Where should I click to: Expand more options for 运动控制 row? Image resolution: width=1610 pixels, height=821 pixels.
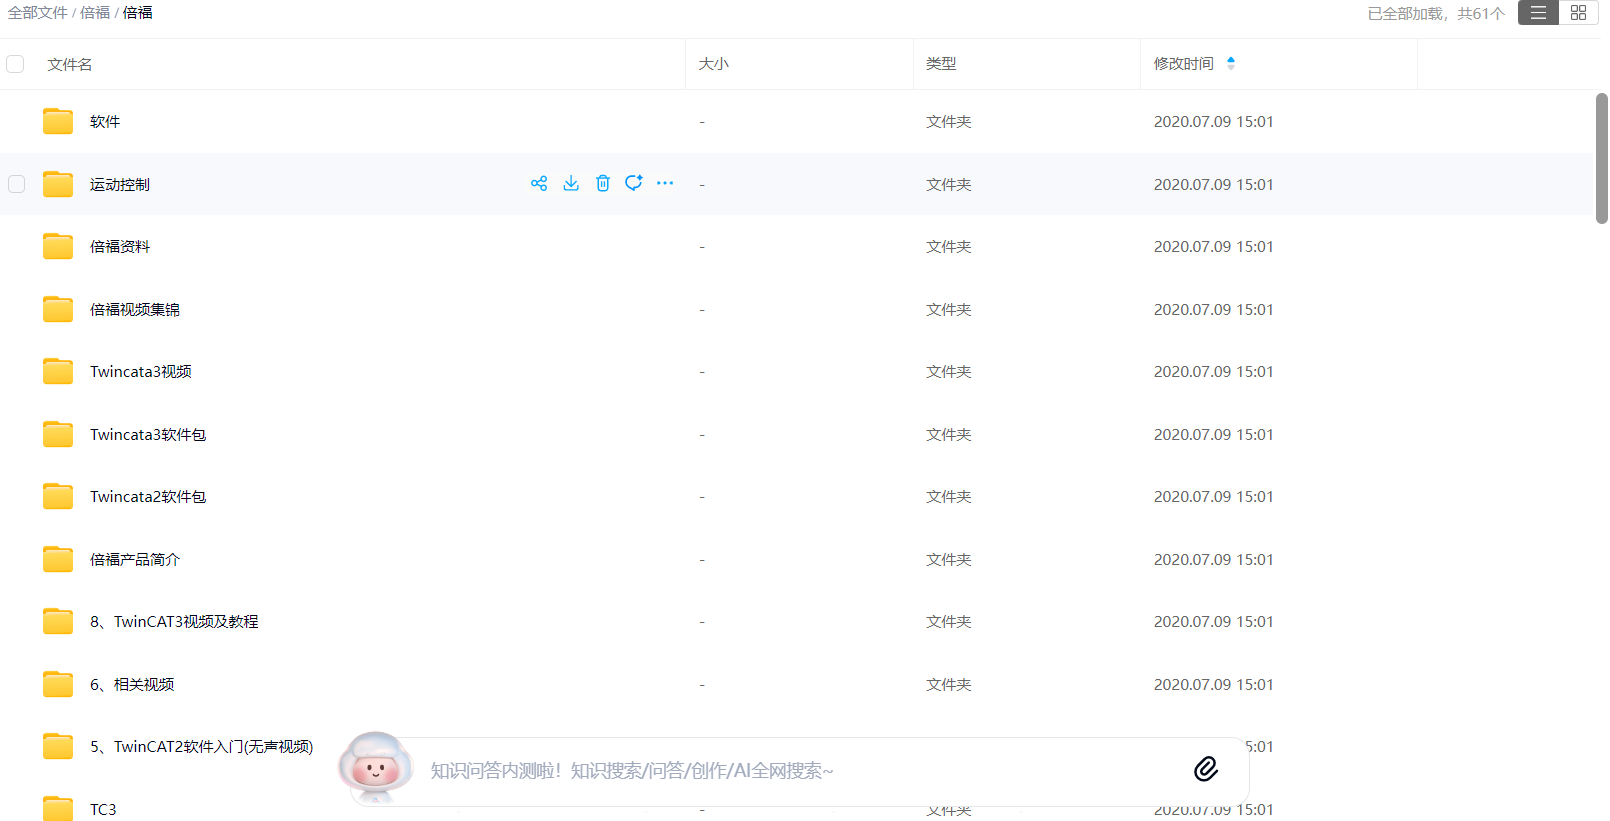(x=665, y=183)
